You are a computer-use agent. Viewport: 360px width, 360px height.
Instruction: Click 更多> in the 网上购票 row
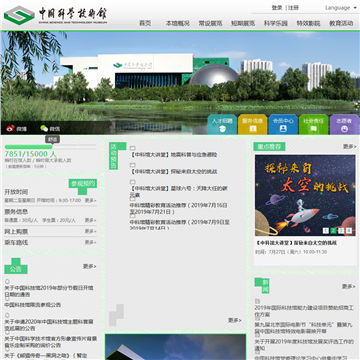pyautogui.click(x=90, y=231)
